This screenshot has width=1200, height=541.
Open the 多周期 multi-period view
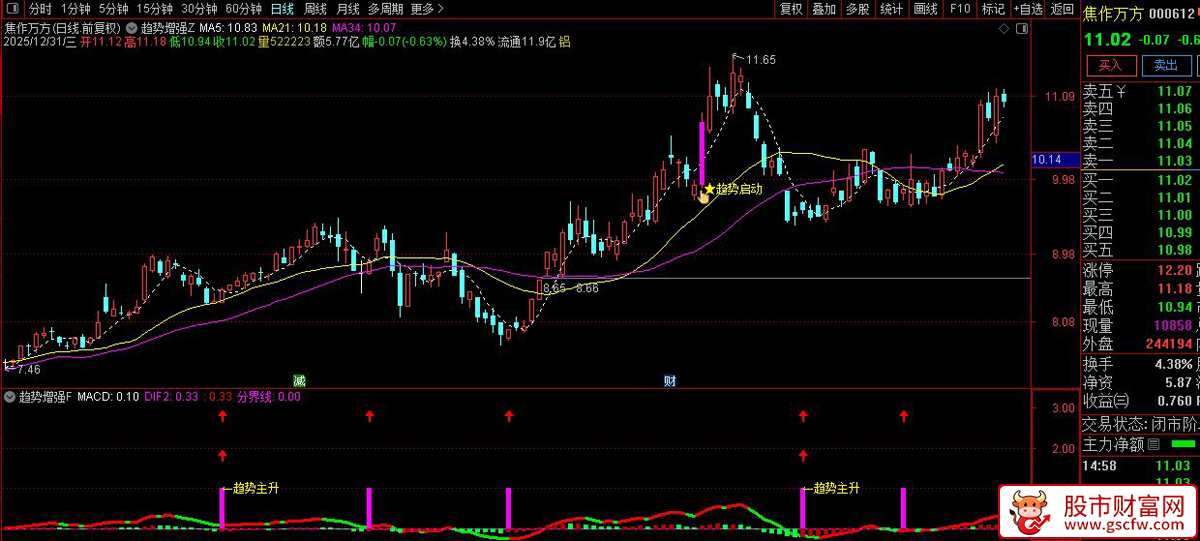385,9
